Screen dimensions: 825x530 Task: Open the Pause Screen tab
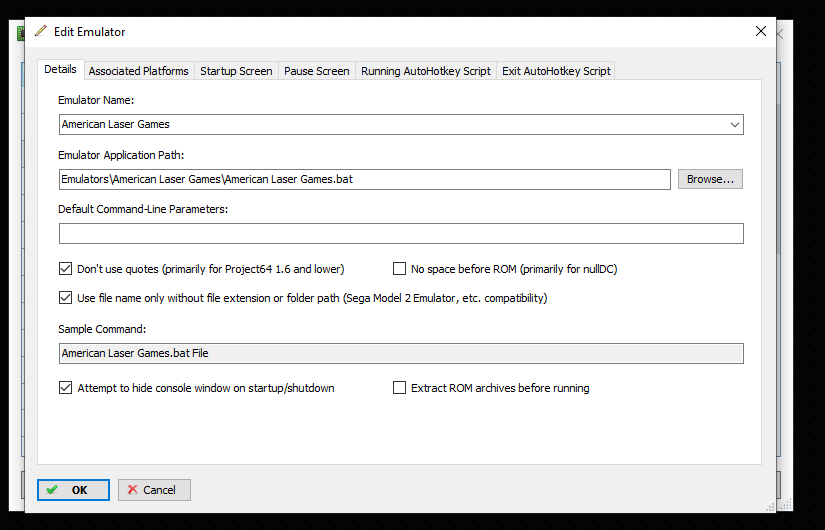click(x=317, y=71)
